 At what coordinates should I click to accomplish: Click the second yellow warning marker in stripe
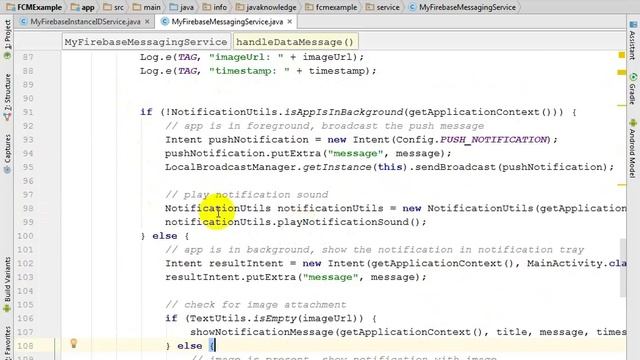coord(622,72)
